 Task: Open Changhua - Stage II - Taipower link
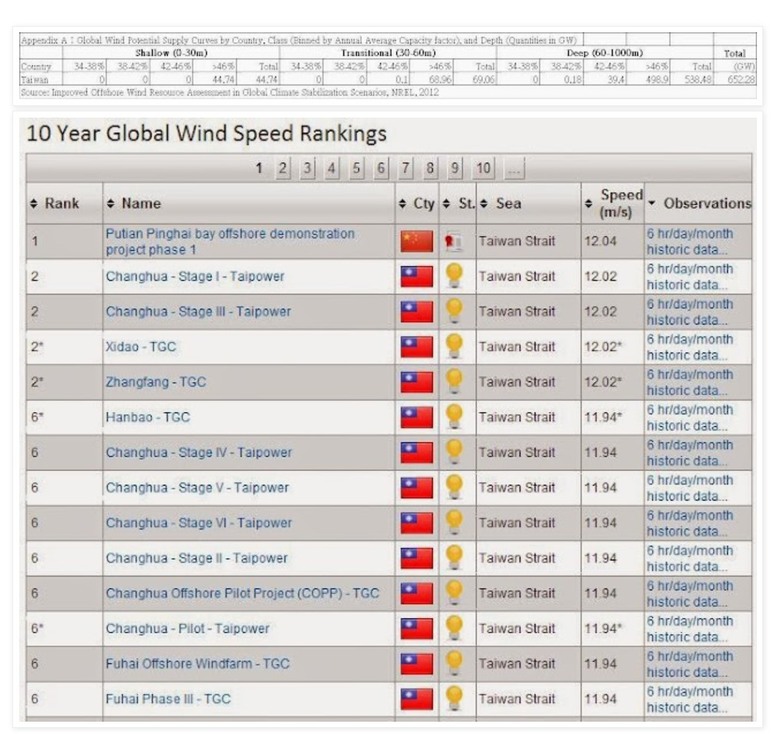[196, 558]
